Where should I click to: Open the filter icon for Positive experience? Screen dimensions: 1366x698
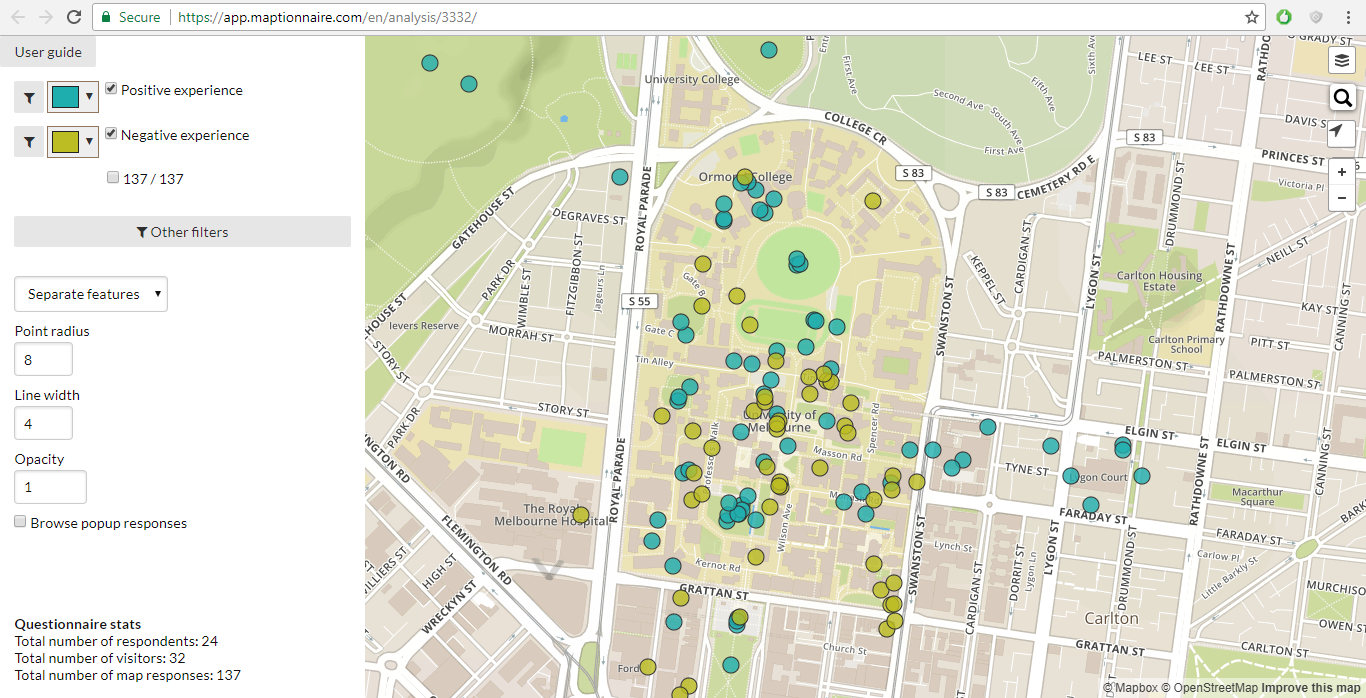coord(29,97)
